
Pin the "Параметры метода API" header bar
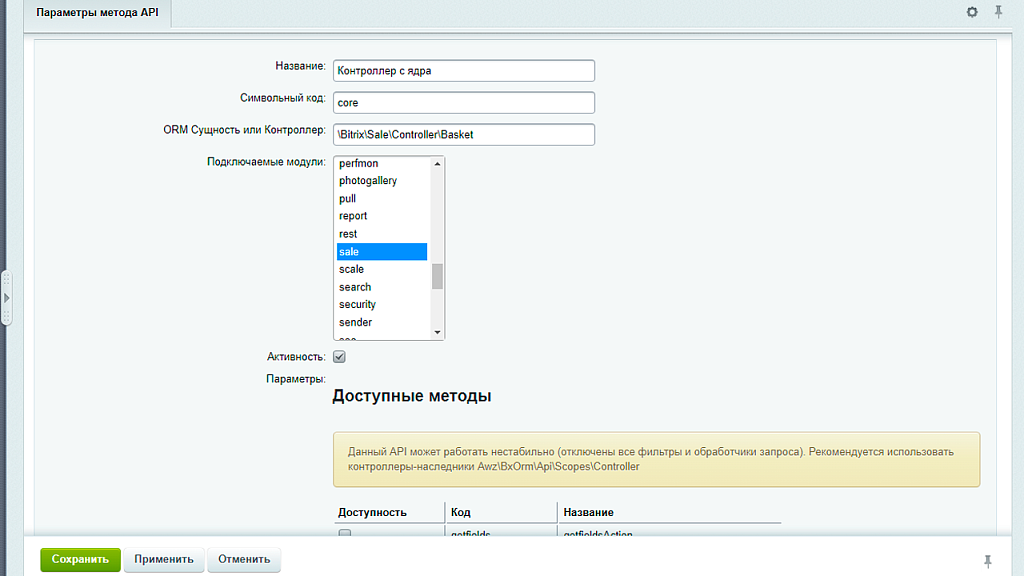click(997, 12)
